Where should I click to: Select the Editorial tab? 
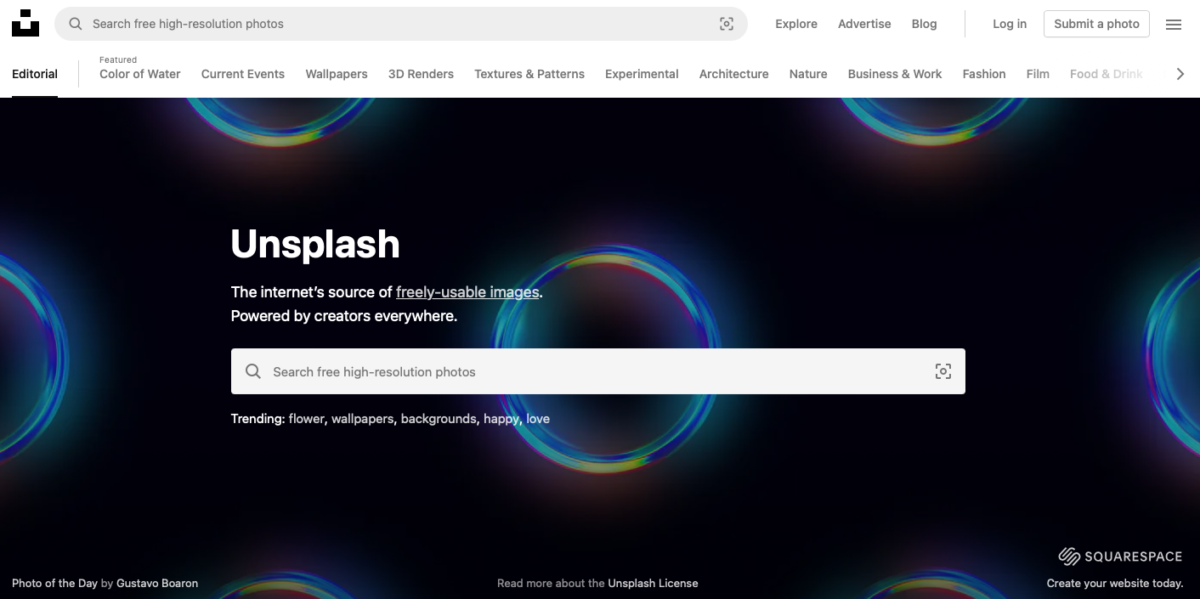pos(35,74)
